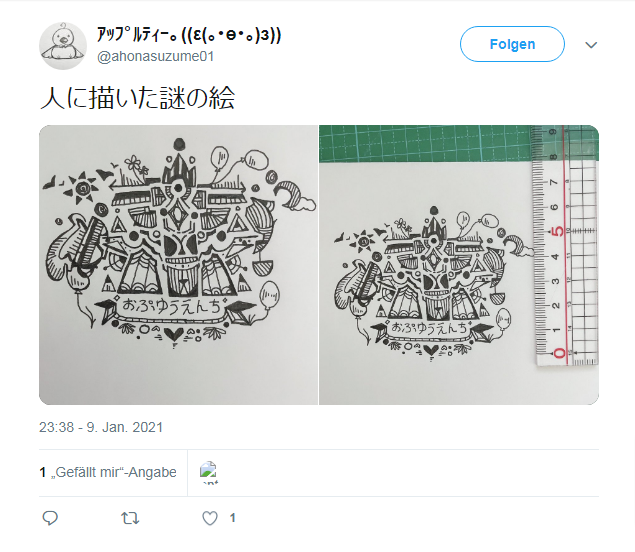Click the 23:38 - 9. Jan. 2021 timestamp
This screenshot has height=552, width=635.
101,427
